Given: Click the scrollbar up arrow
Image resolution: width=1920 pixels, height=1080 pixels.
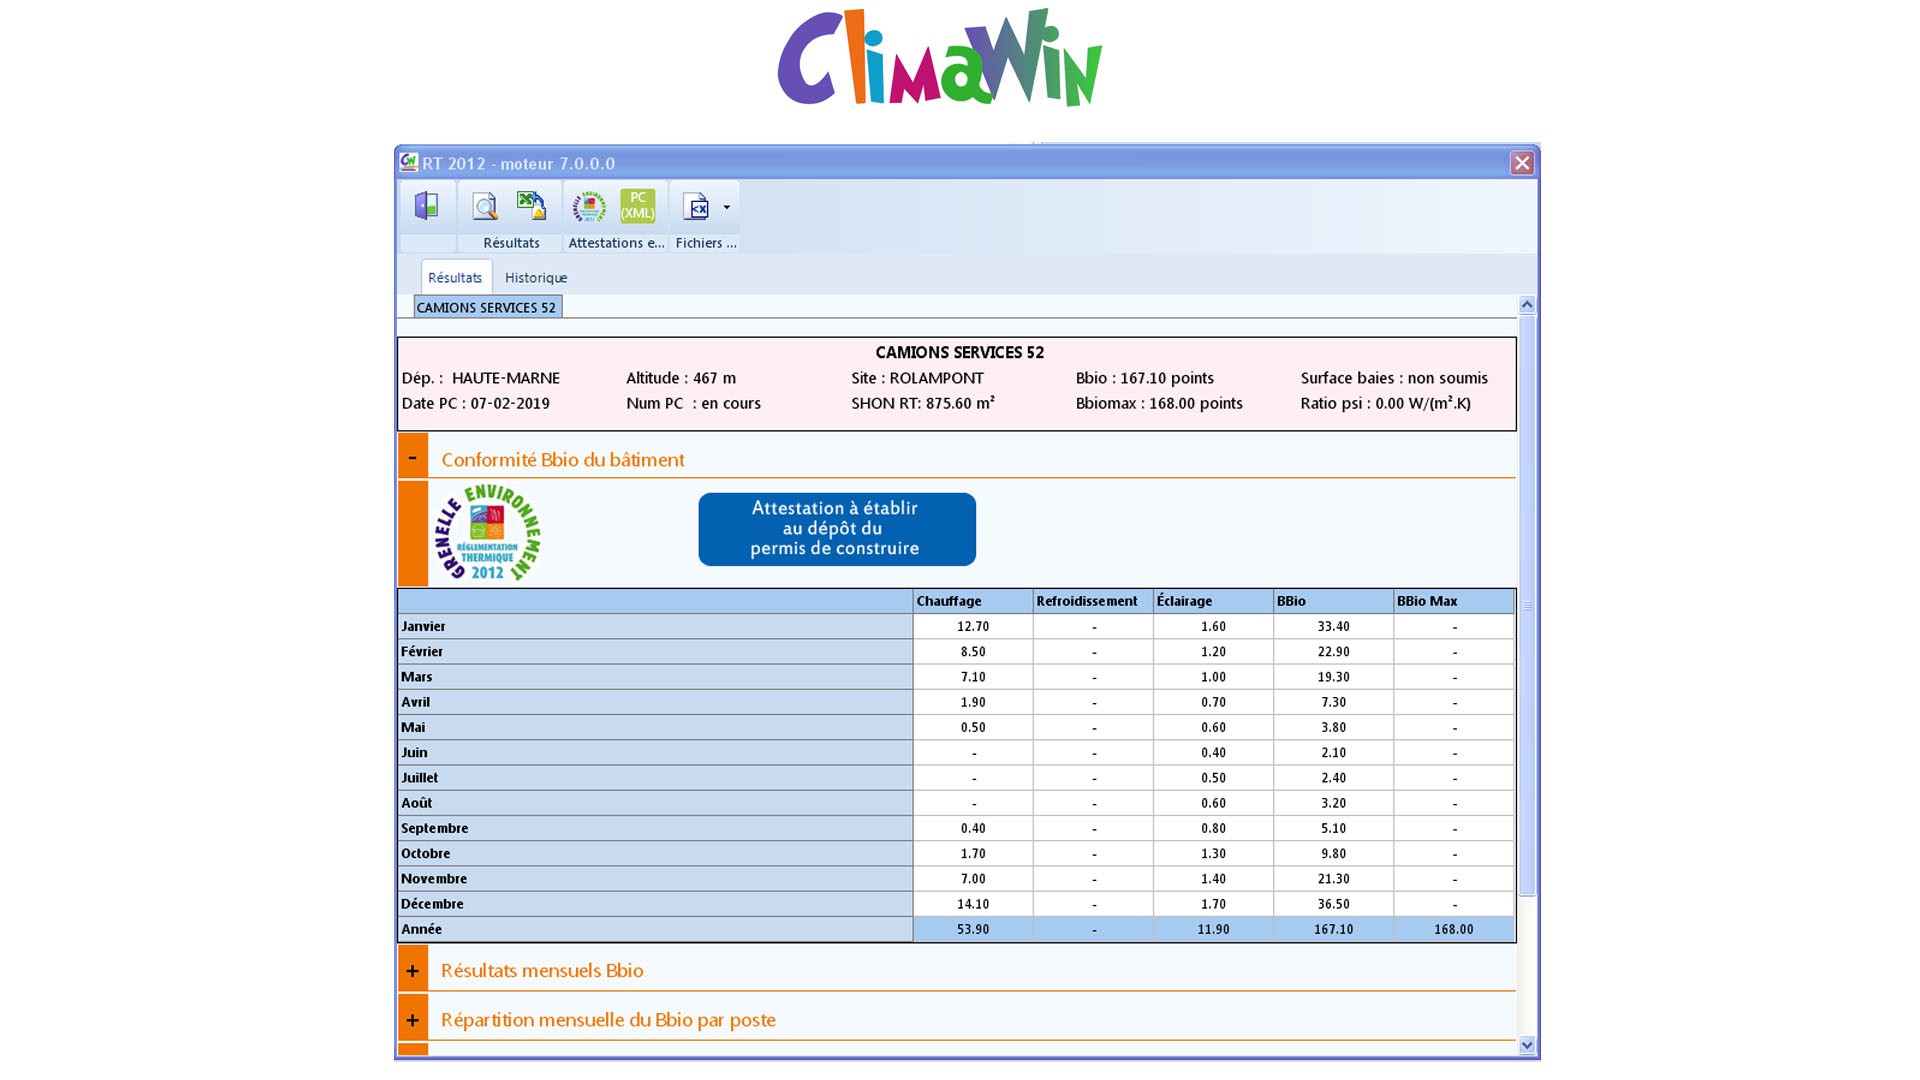Looking at the screenshot, I should (1527, 304).
